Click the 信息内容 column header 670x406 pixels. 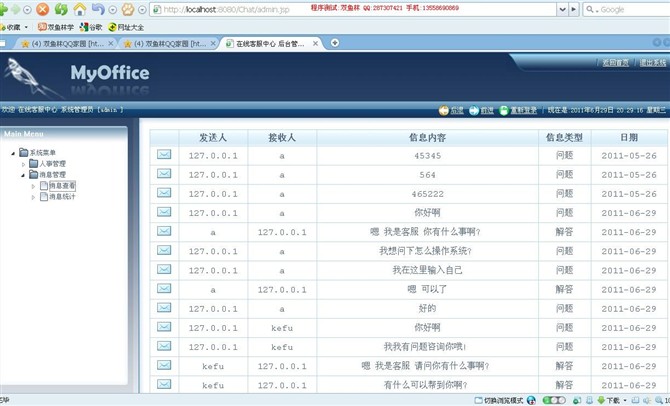click(x=427, y=138)
